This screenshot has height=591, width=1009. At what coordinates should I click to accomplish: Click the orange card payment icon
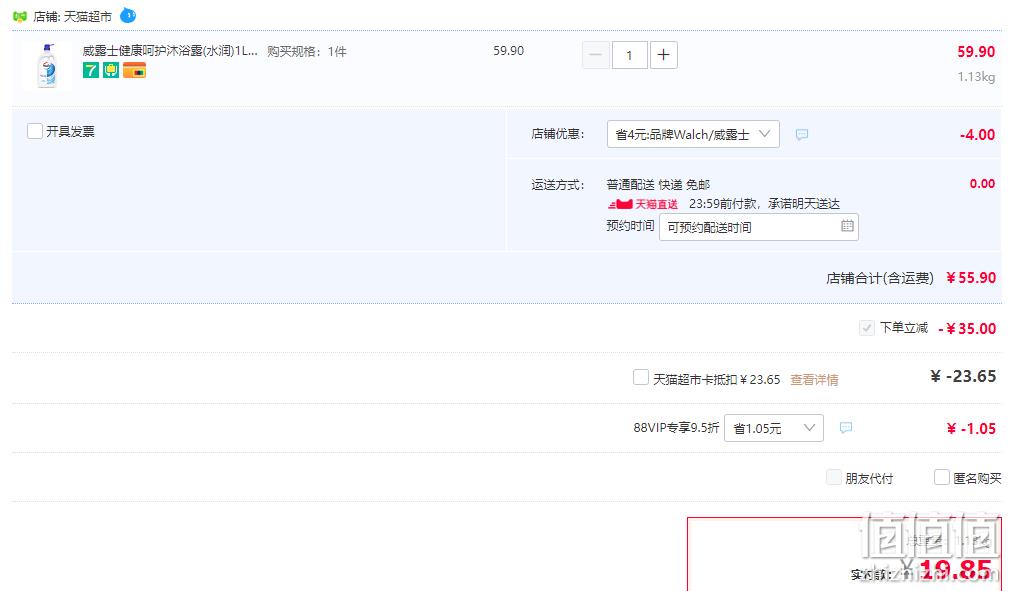[134, 70]
